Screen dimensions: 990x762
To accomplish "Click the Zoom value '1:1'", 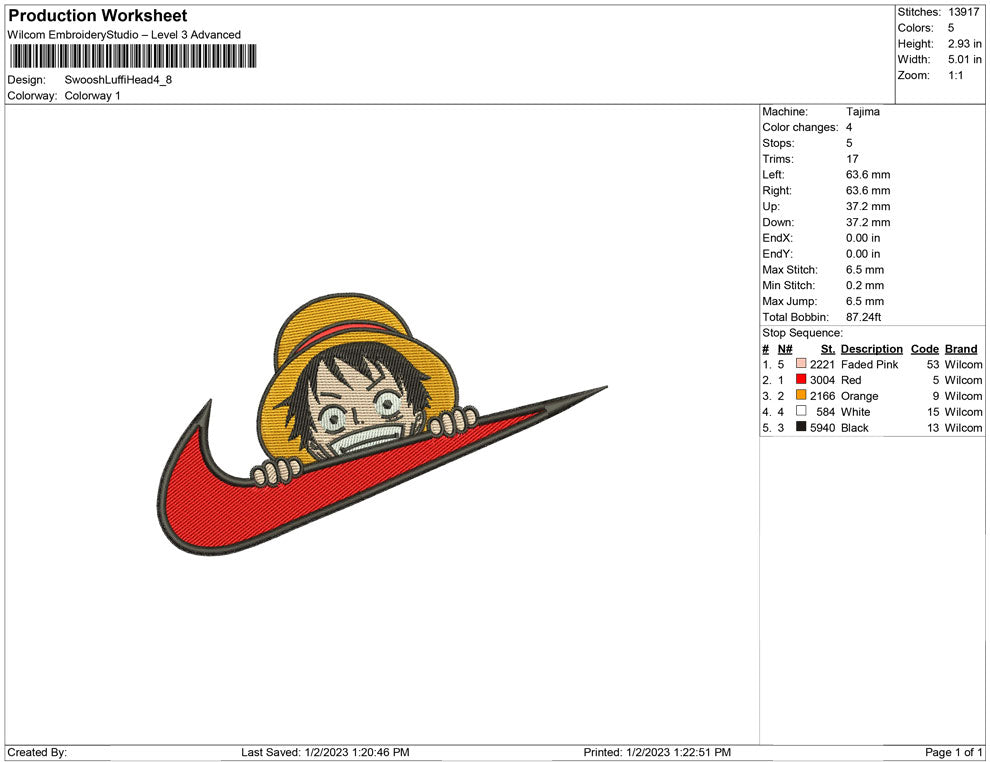I will tap(955, 75).
